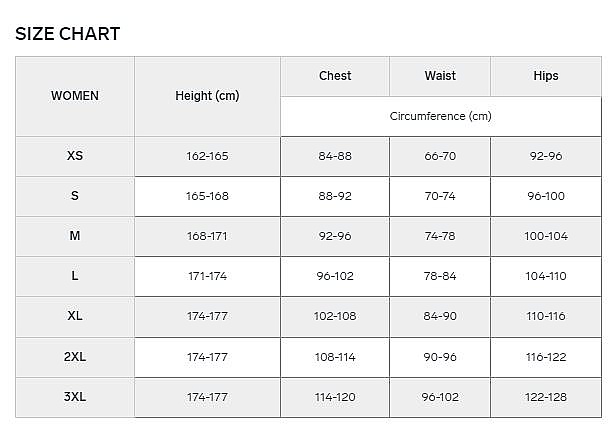Click waist value 74-78 for size M

click(x=440, y=236)
